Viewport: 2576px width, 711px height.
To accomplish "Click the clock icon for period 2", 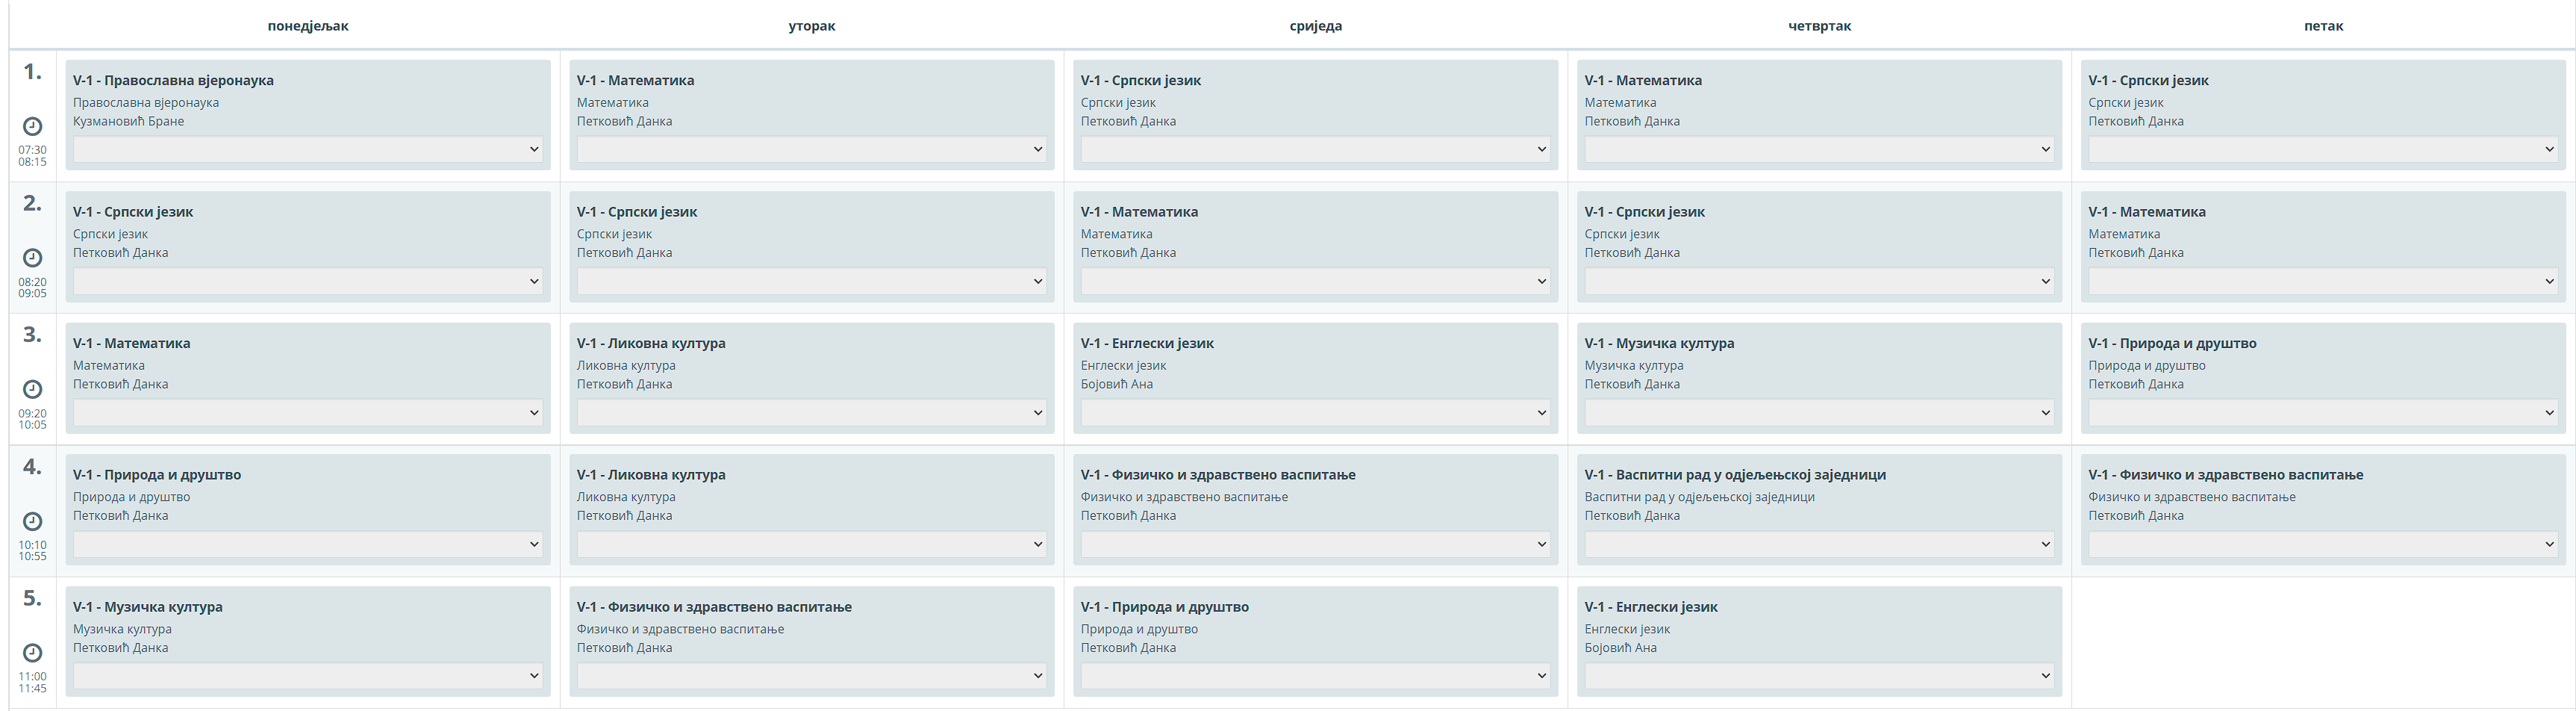I will pos(32,258).
